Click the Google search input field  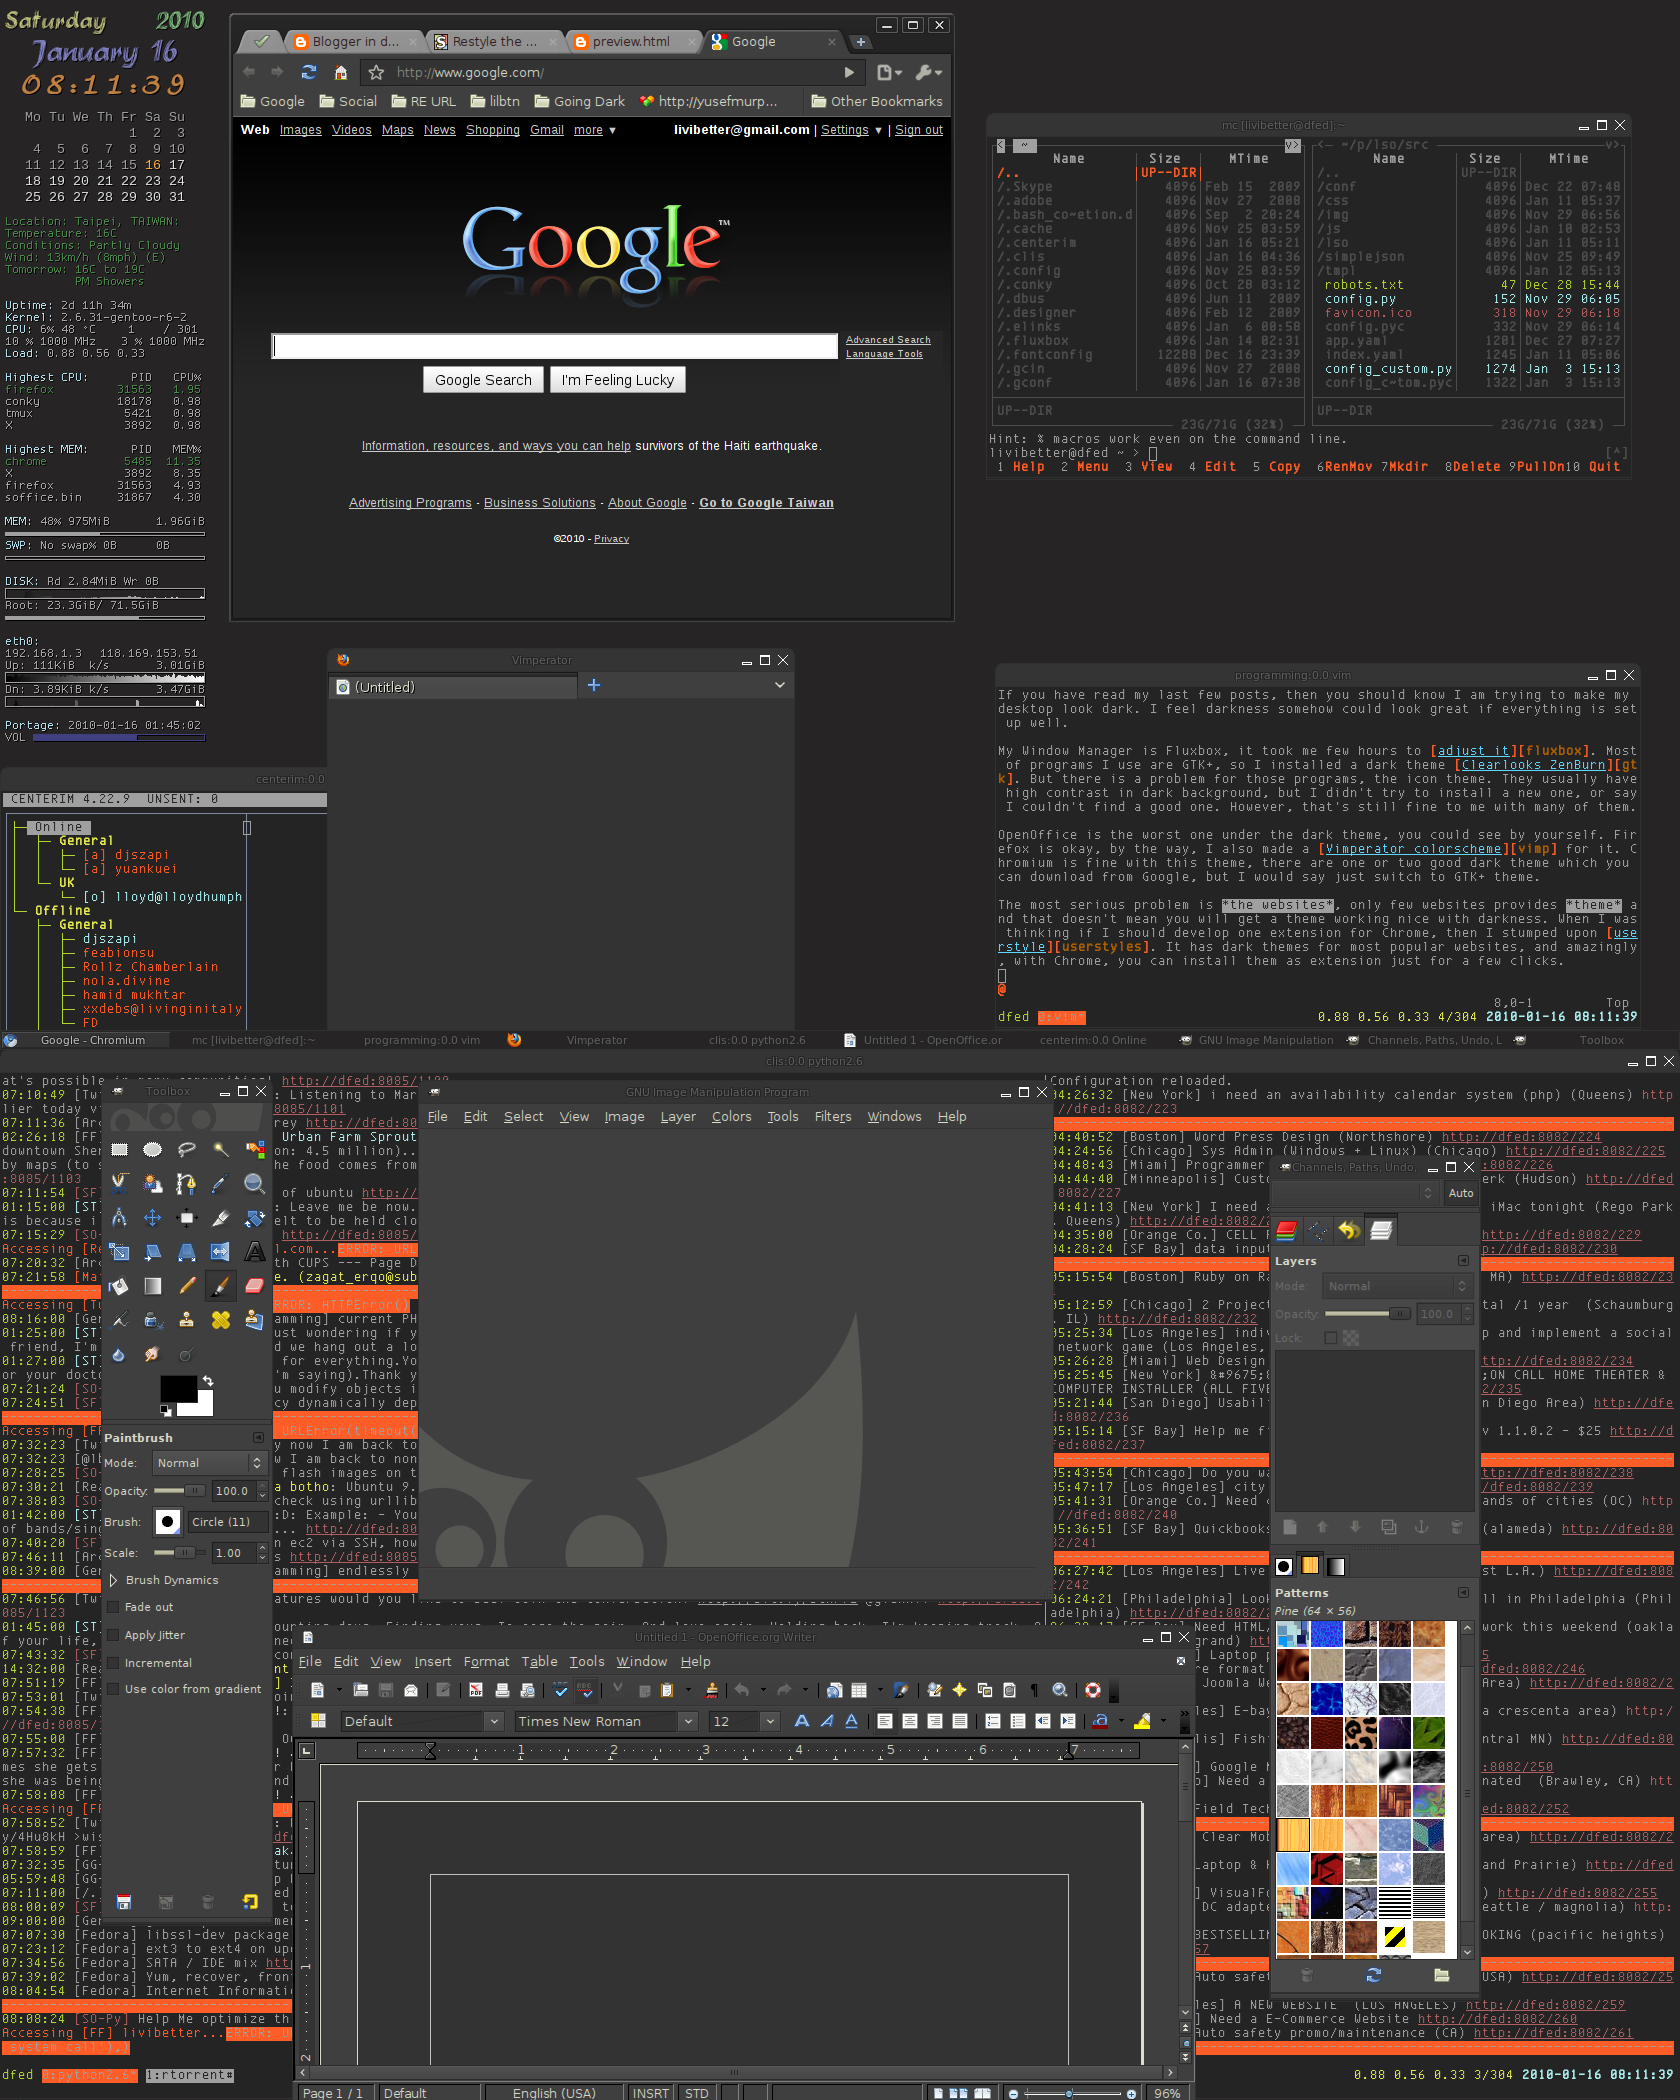[554, 346]
